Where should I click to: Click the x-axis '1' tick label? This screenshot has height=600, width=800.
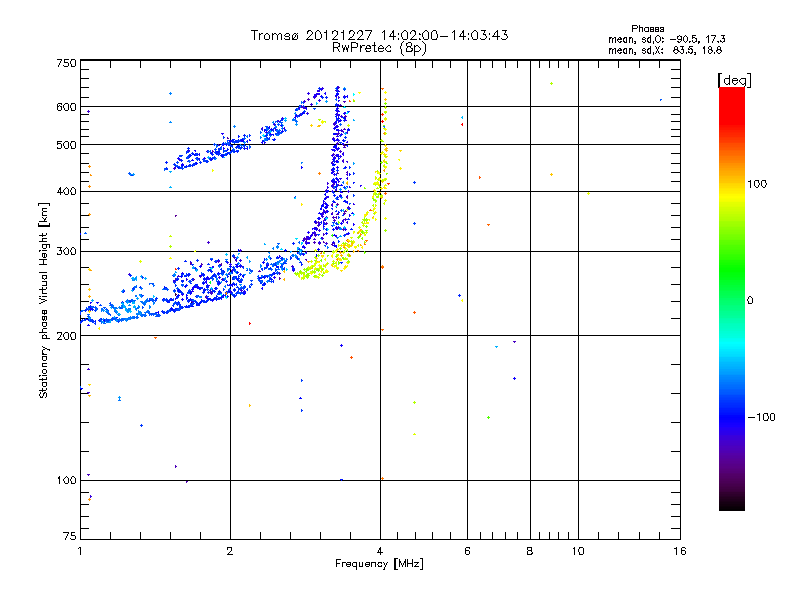pos(80,551)
